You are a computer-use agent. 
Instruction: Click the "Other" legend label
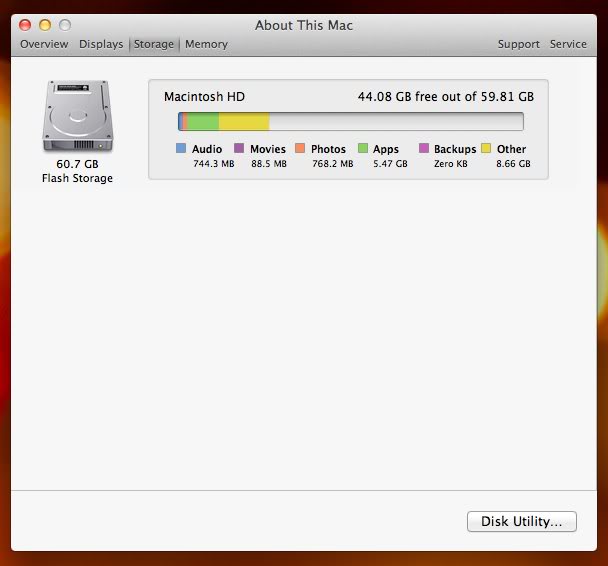click(x=511, y=149)
